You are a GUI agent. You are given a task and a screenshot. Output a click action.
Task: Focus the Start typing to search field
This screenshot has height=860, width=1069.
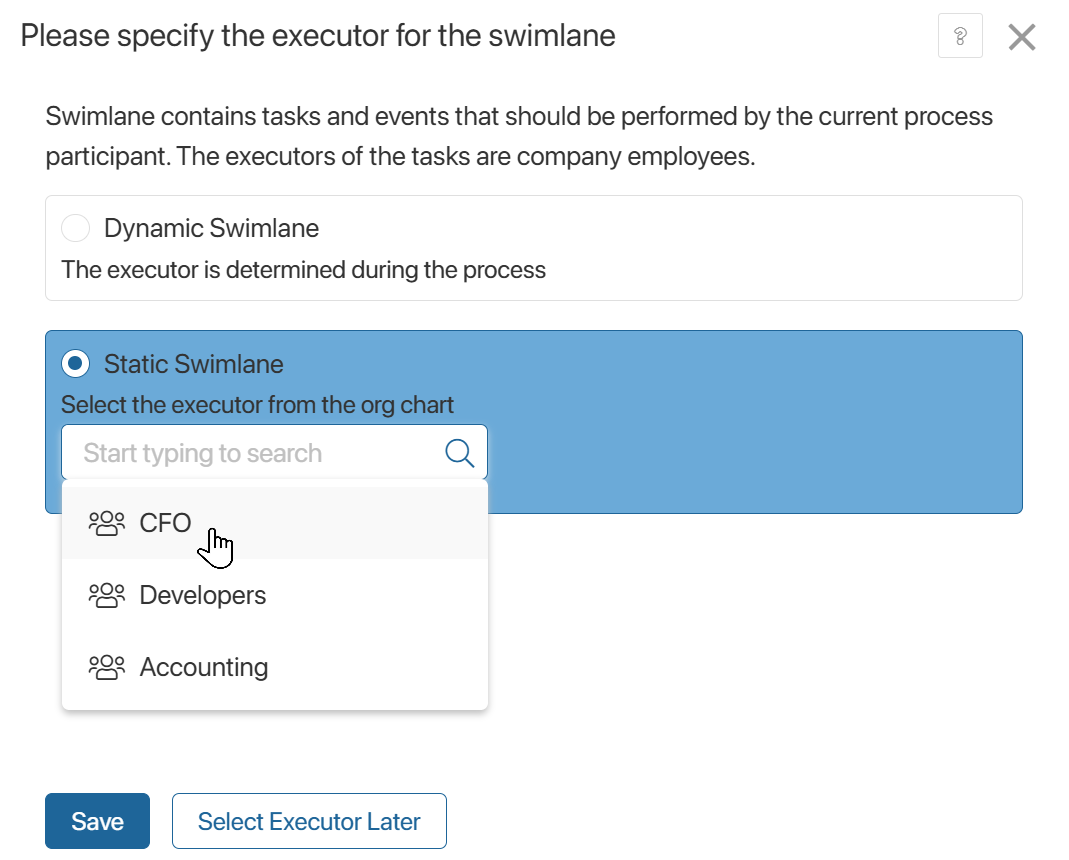(x=250, y=452)
